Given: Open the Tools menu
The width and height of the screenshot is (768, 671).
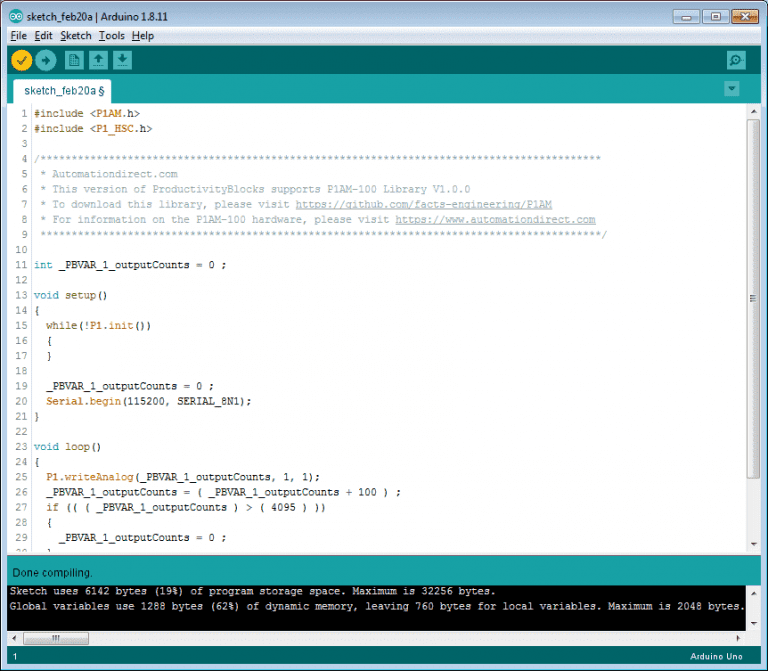Looking at the screenshot, I should click(112, 36).
